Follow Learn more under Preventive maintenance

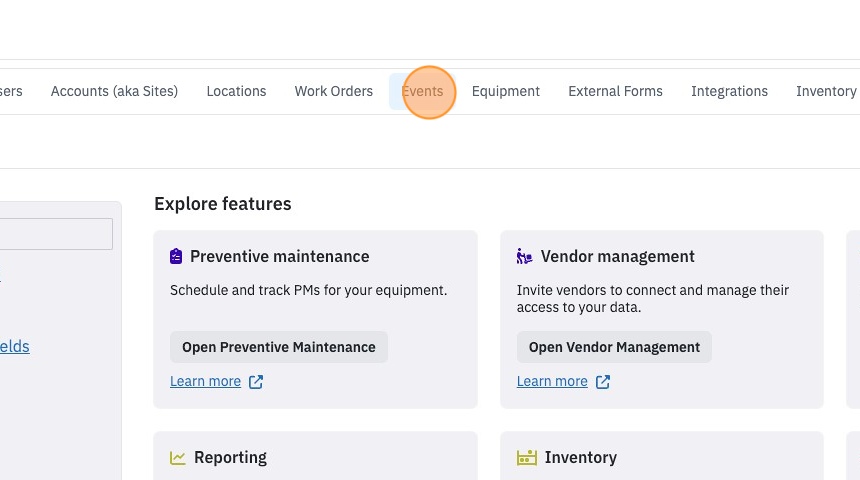click(205, 381)
